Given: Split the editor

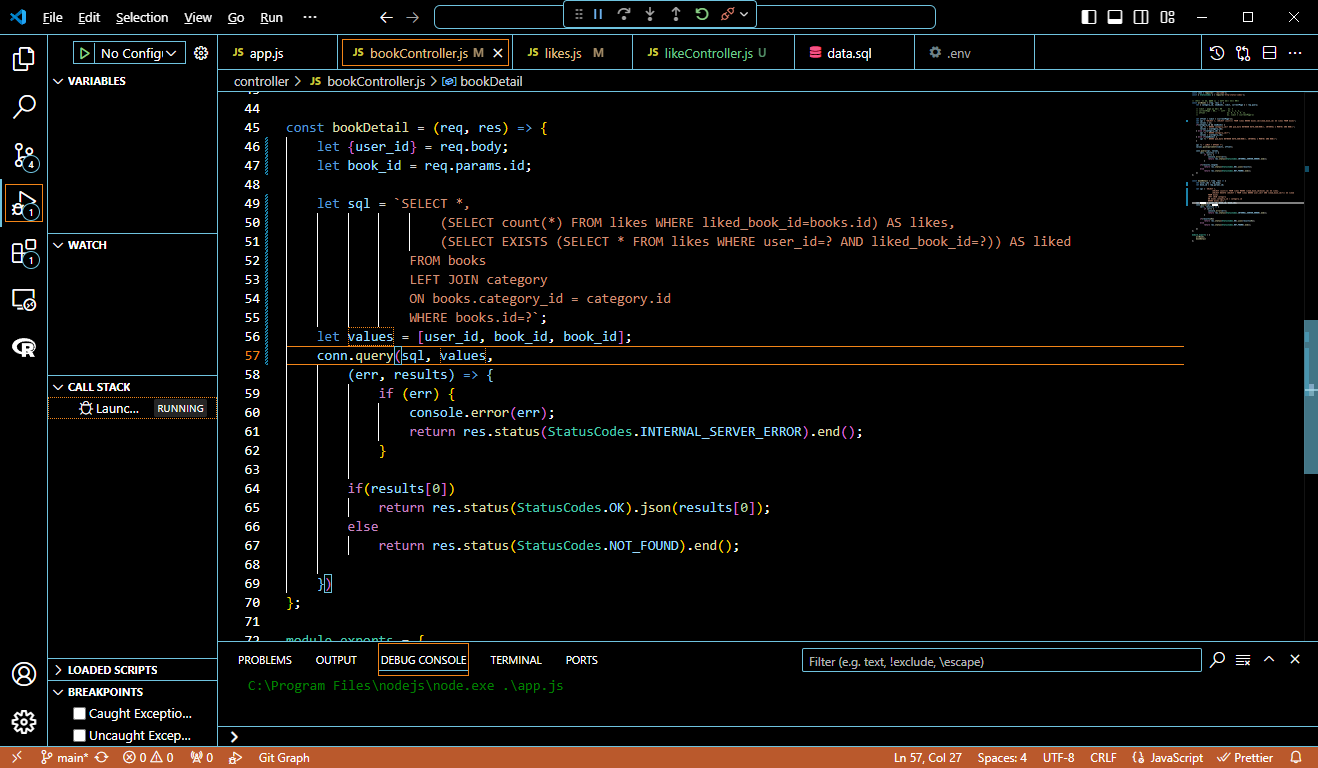Looking at the screenshot, I should point(1269,53).
